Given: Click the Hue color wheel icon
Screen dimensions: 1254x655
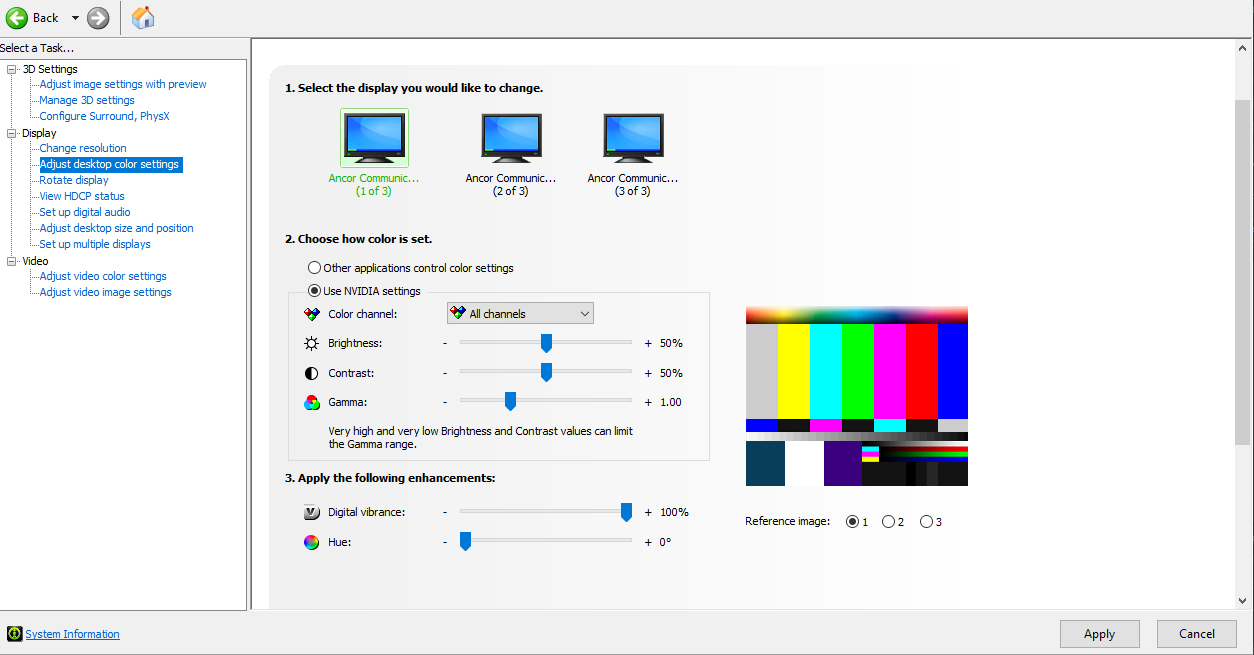Looking at the screenshot, I should coord(311,542).
